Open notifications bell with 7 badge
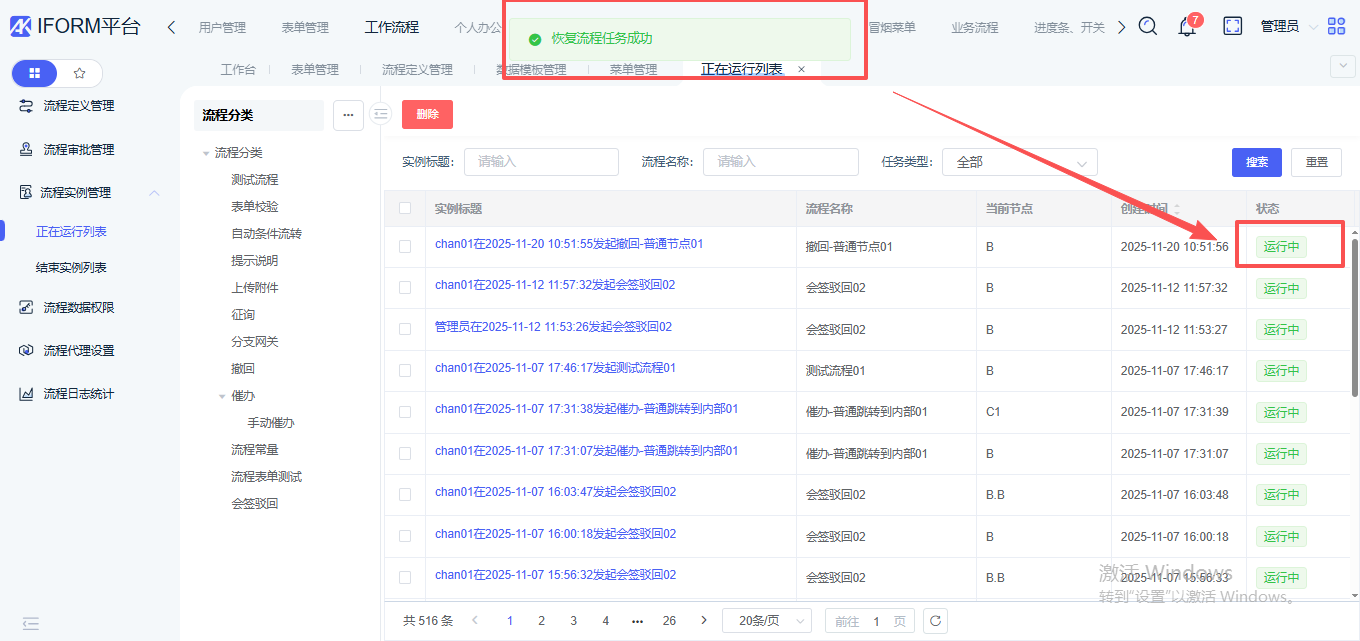Viewport: 1360px width, 641px height. pyautogui.click(x=1187, y=27)
